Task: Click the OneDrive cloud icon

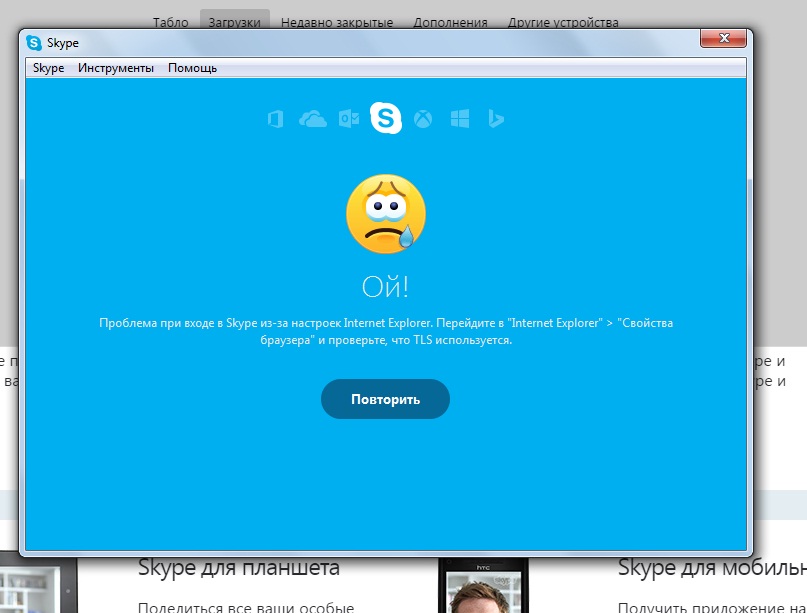Action: pos(313,120)
